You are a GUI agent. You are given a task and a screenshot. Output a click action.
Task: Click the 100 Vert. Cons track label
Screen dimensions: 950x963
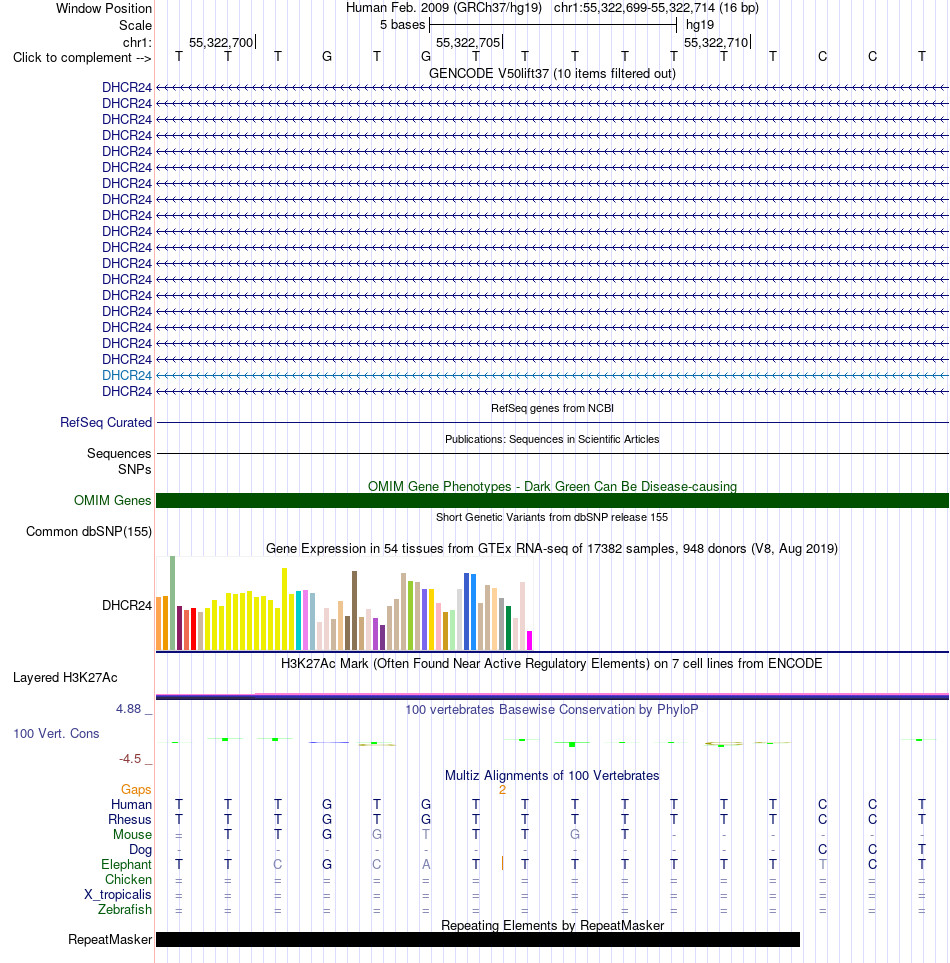[x=56, y=734]
